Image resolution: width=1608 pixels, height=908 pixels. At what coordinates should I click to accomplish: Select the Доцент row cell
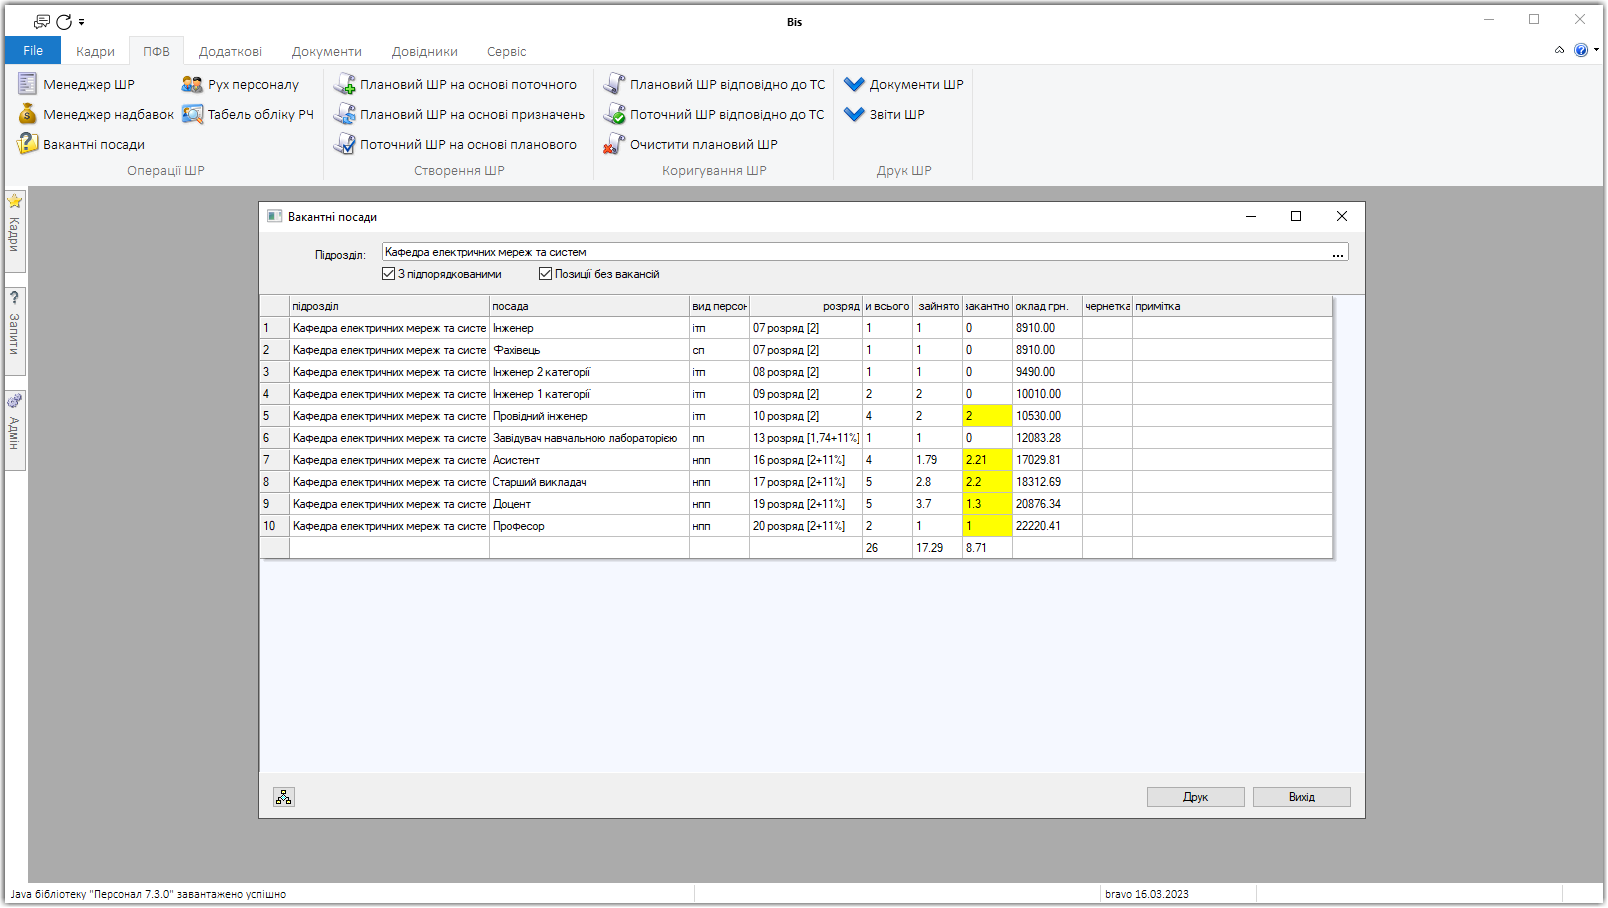(x=589, y=504)
